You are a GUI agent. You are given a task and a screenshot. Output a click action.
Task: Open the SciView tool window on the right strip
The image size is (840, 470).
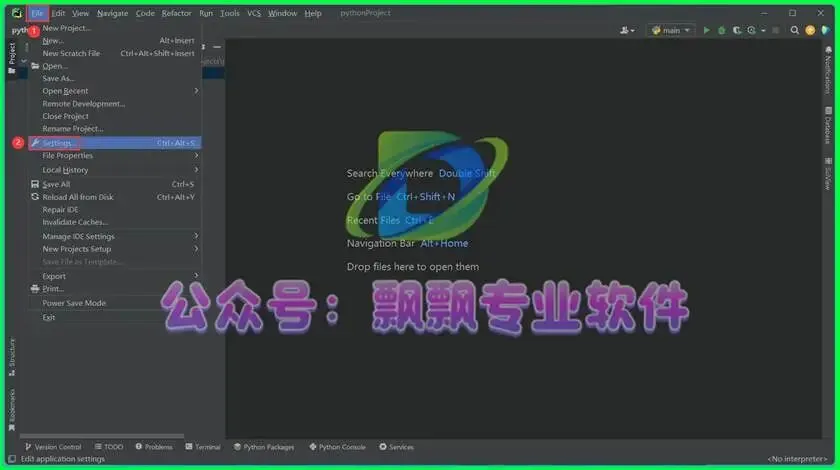(828, 174)
